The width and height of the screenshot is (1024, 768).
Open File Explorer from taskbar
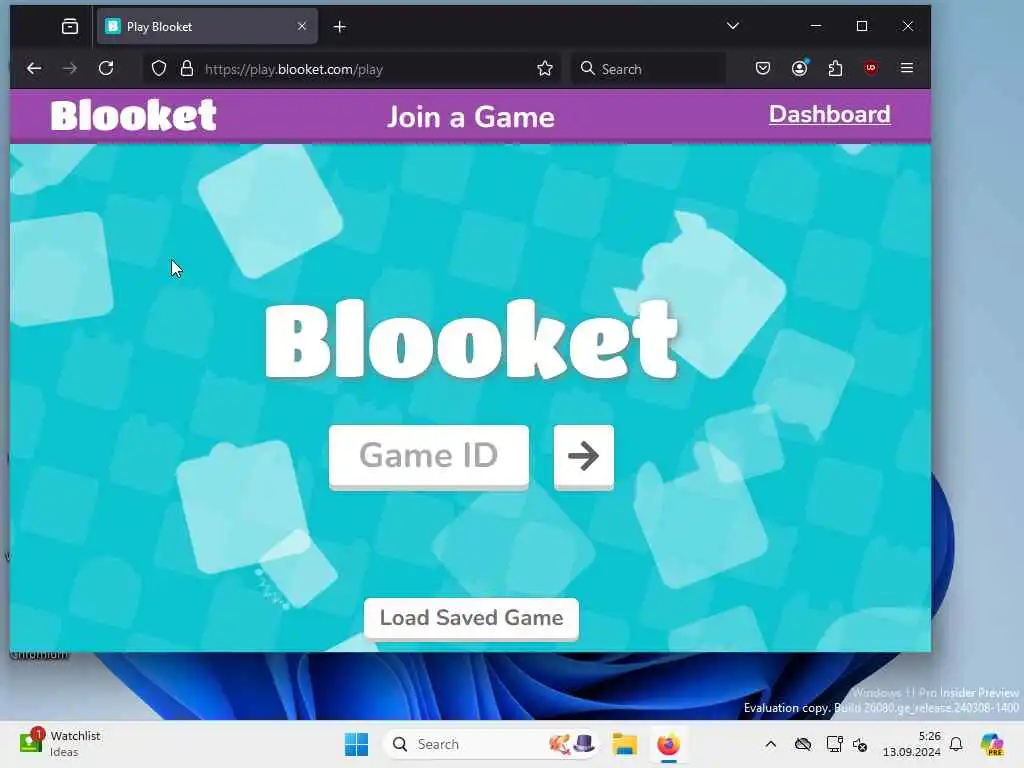point(624,744)
